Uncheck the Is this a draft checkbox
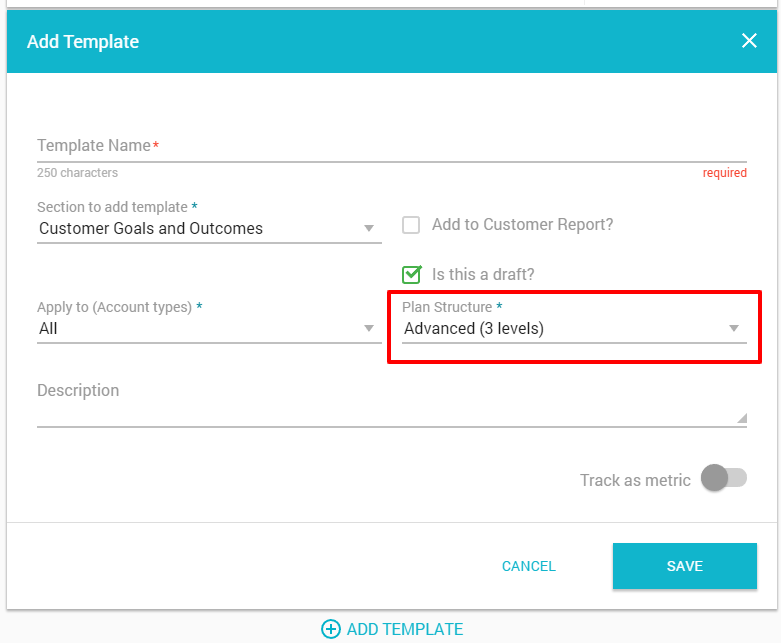Screen dimensions: 781x643 [411, 274]
